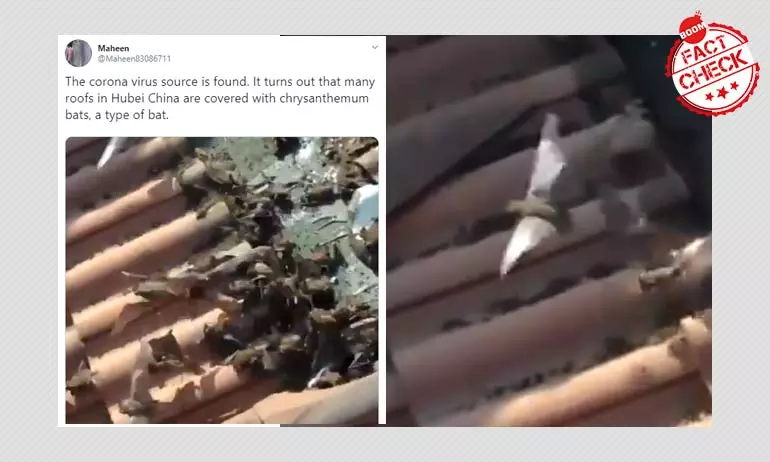
Task: Click the 'CHECK' text on the stamp
Action: pyautogui.click(x=715, y=70)
